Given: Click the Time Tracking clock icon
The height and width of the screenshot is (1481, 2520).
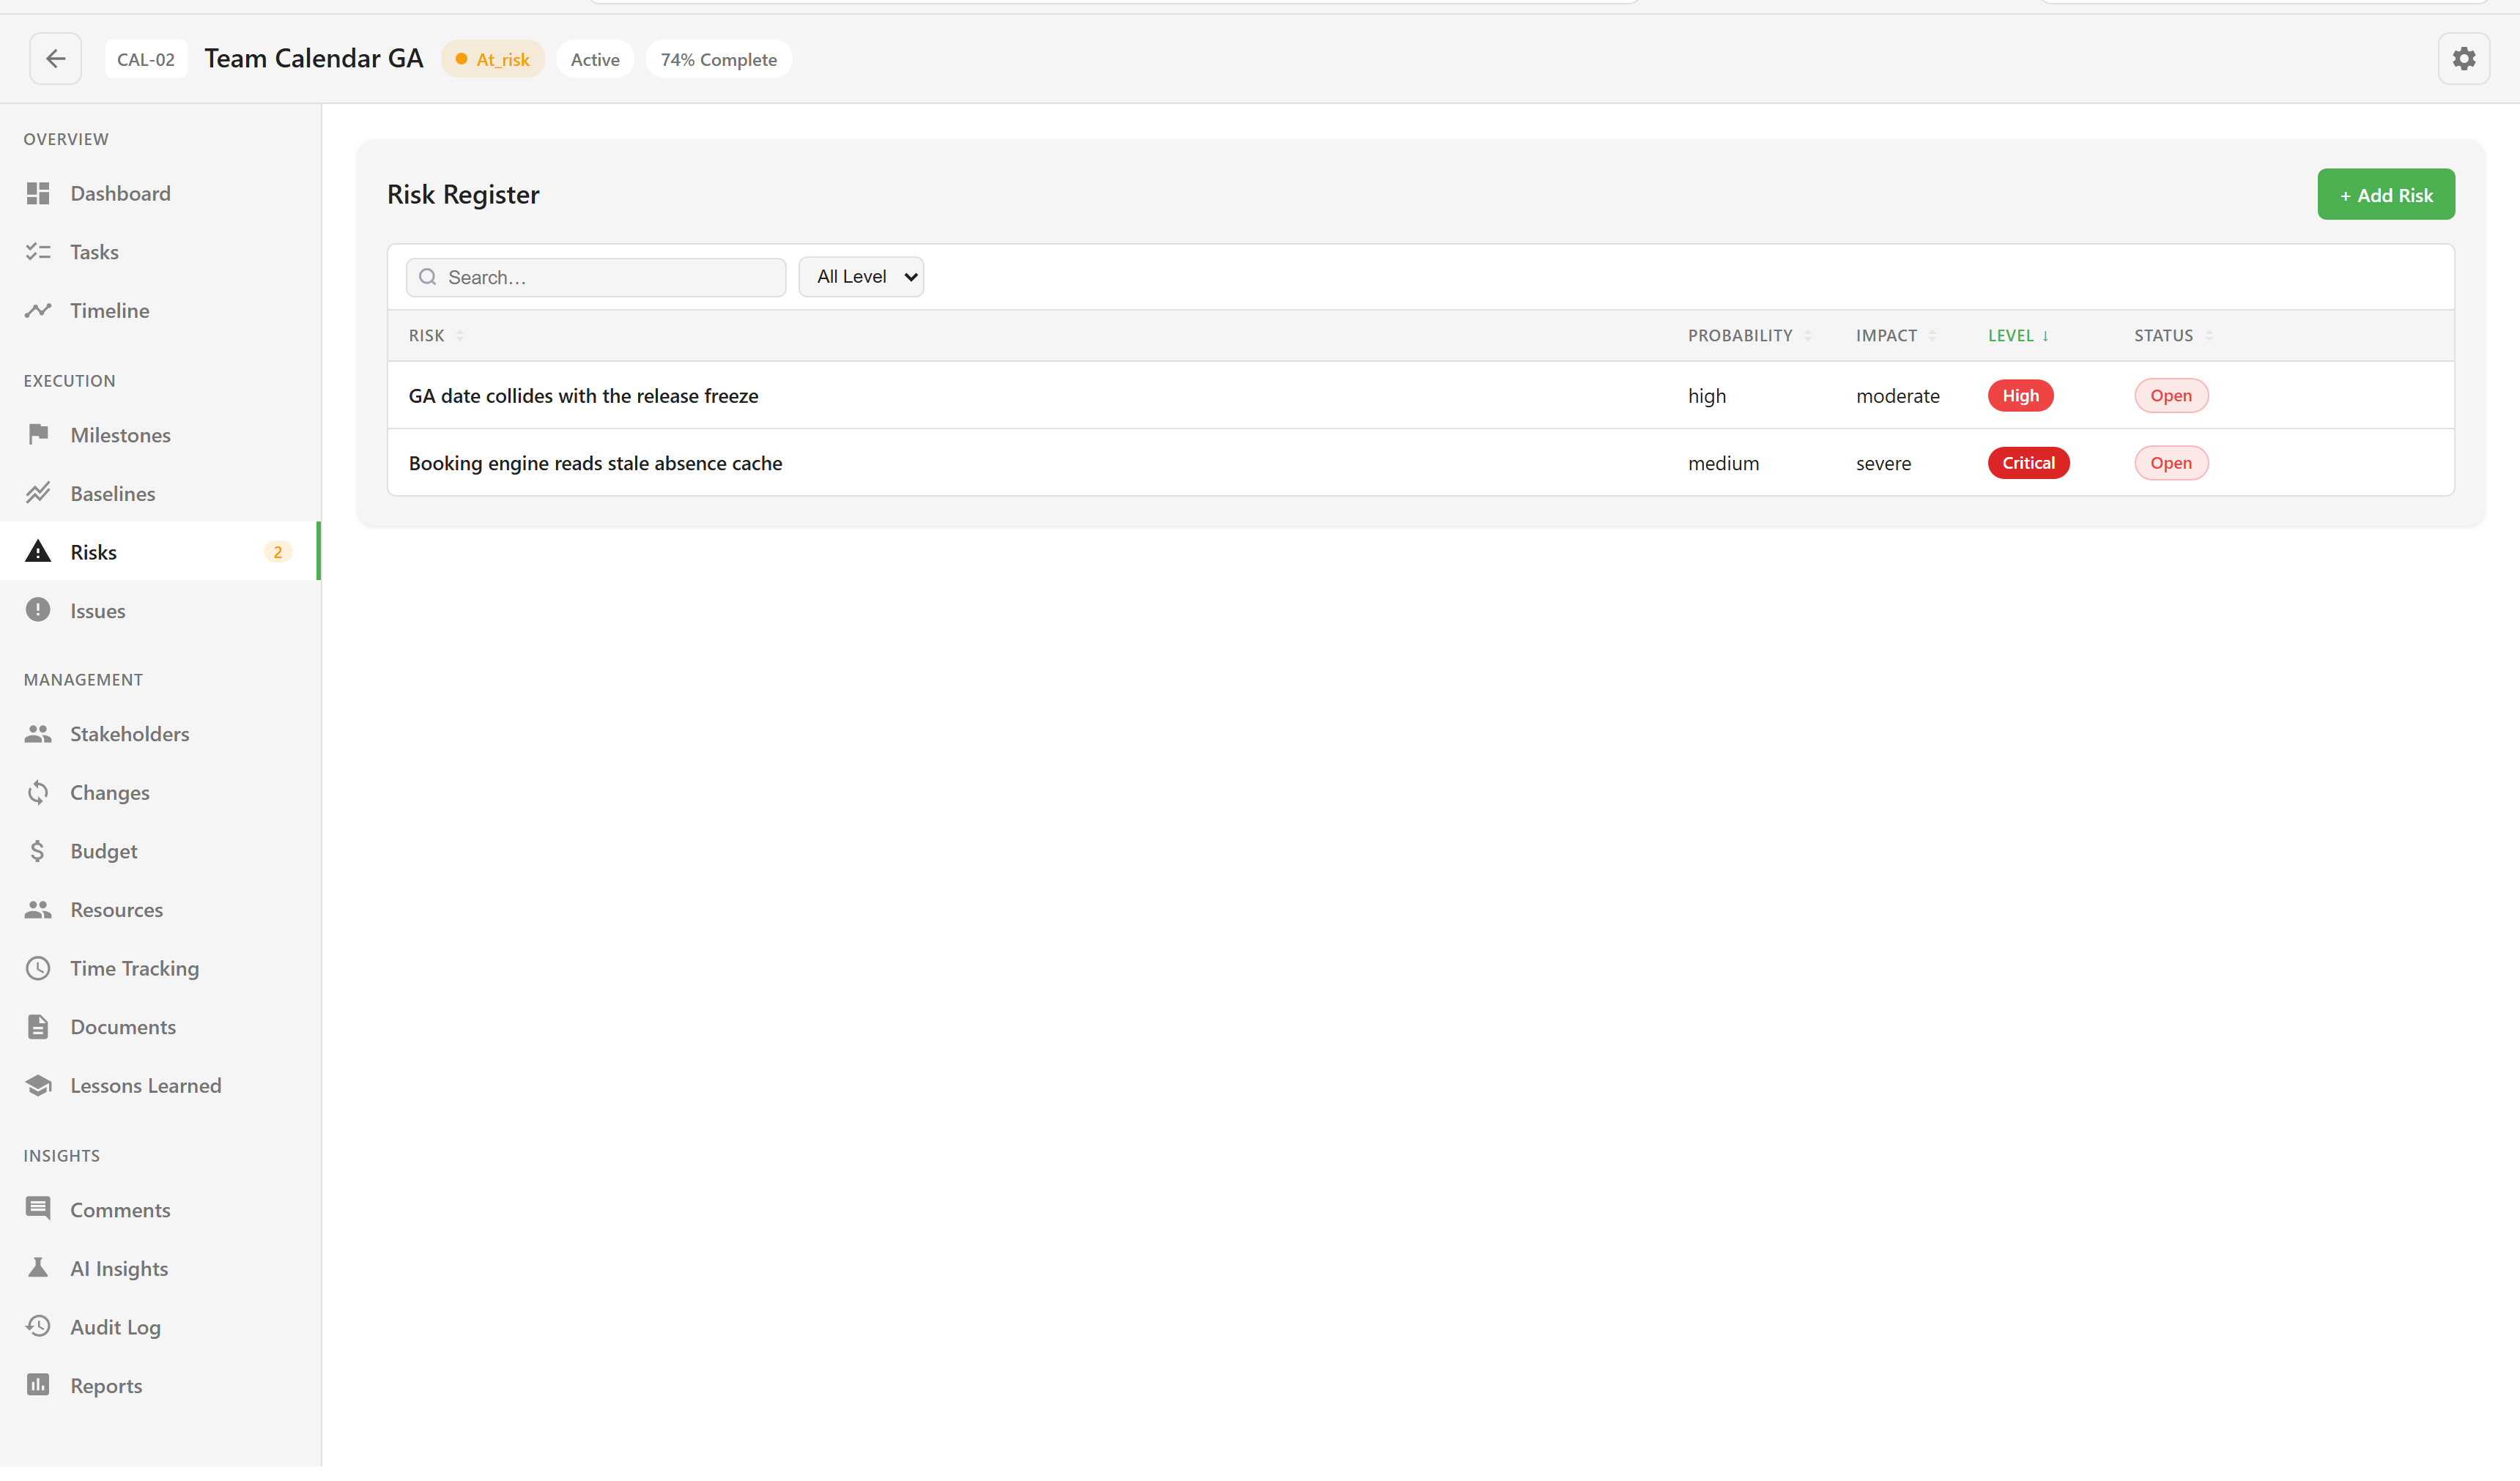Looking at the screenshot, I should [x=38, y=969].
